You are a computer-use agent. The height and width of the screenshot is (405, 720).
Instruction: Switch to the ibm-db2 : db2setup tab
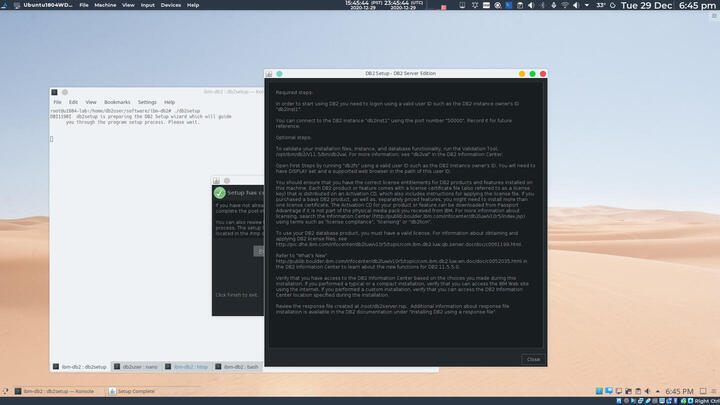point(80,366)
